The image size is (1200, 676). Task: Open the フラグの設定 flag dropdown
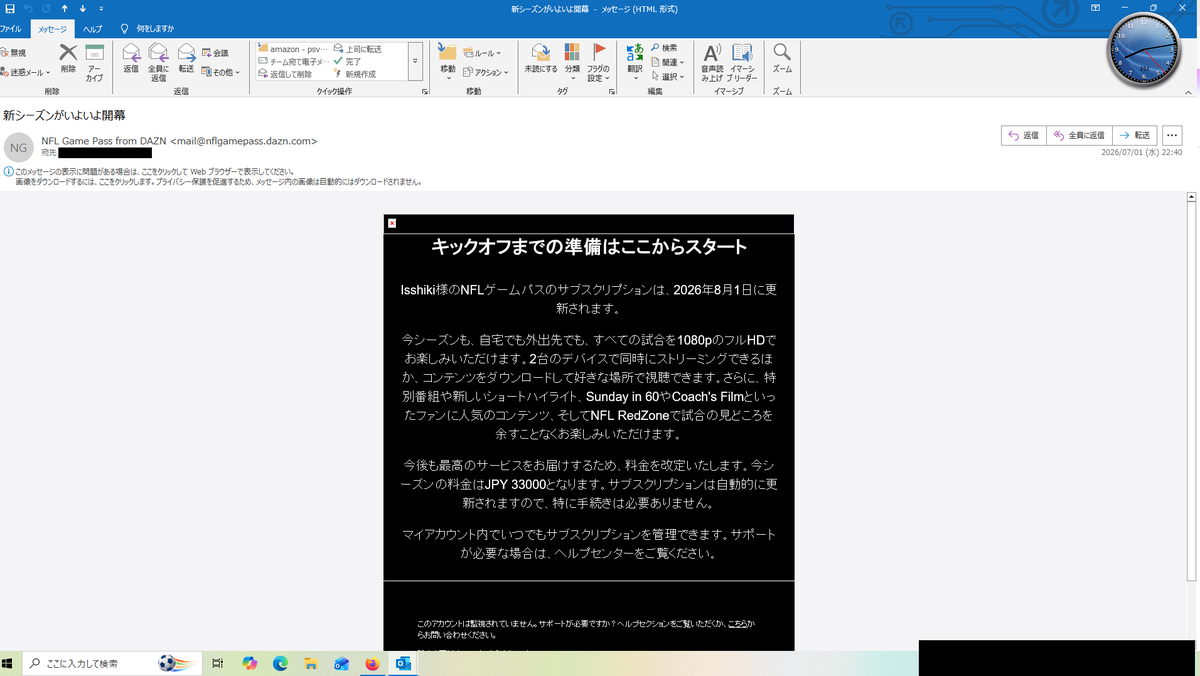click(x=599, y=63)
